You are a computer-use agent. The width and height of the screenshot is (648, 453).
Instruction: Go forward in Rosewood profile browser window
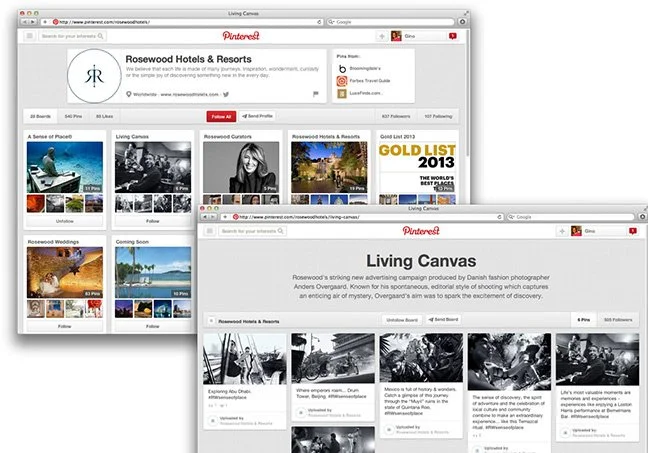[x=32, y=21]
